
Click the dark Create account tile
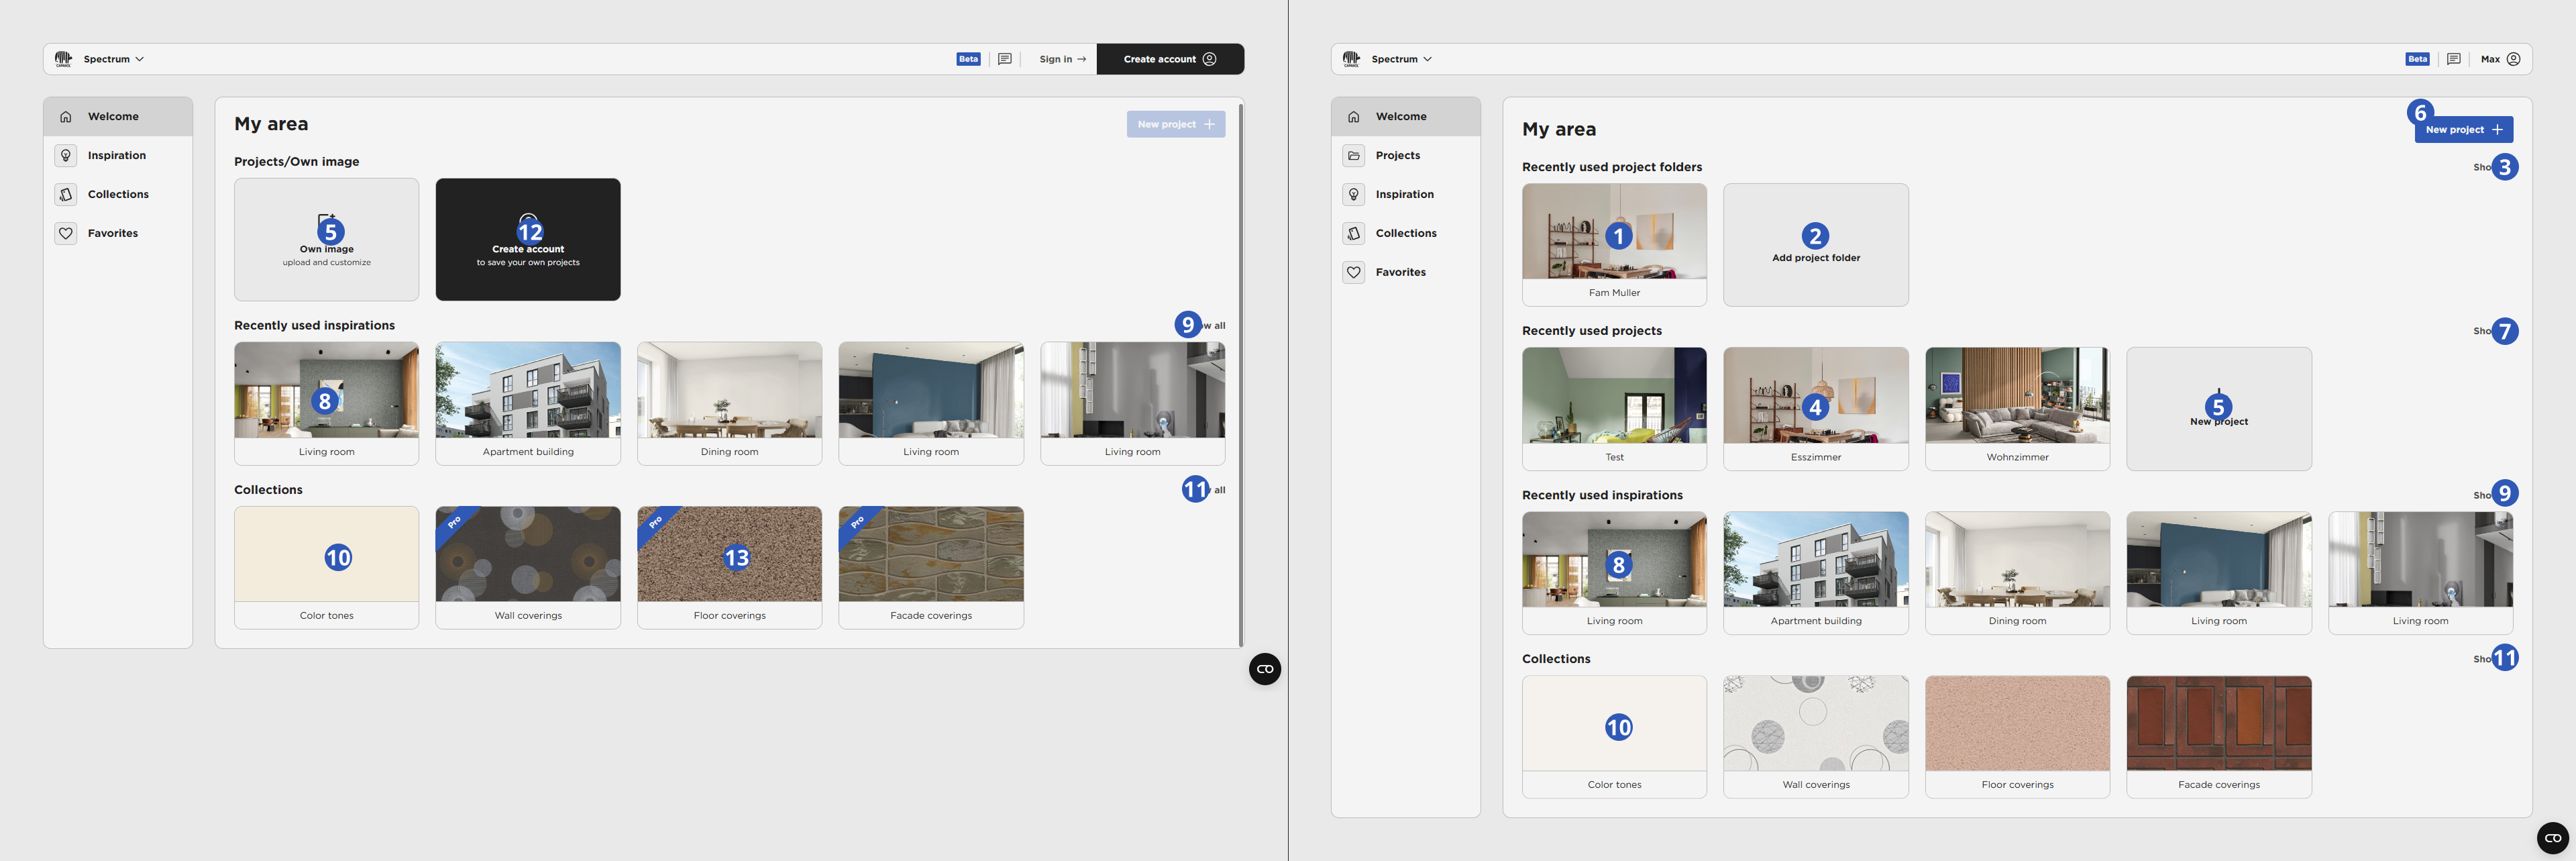[x=527, y=240]
